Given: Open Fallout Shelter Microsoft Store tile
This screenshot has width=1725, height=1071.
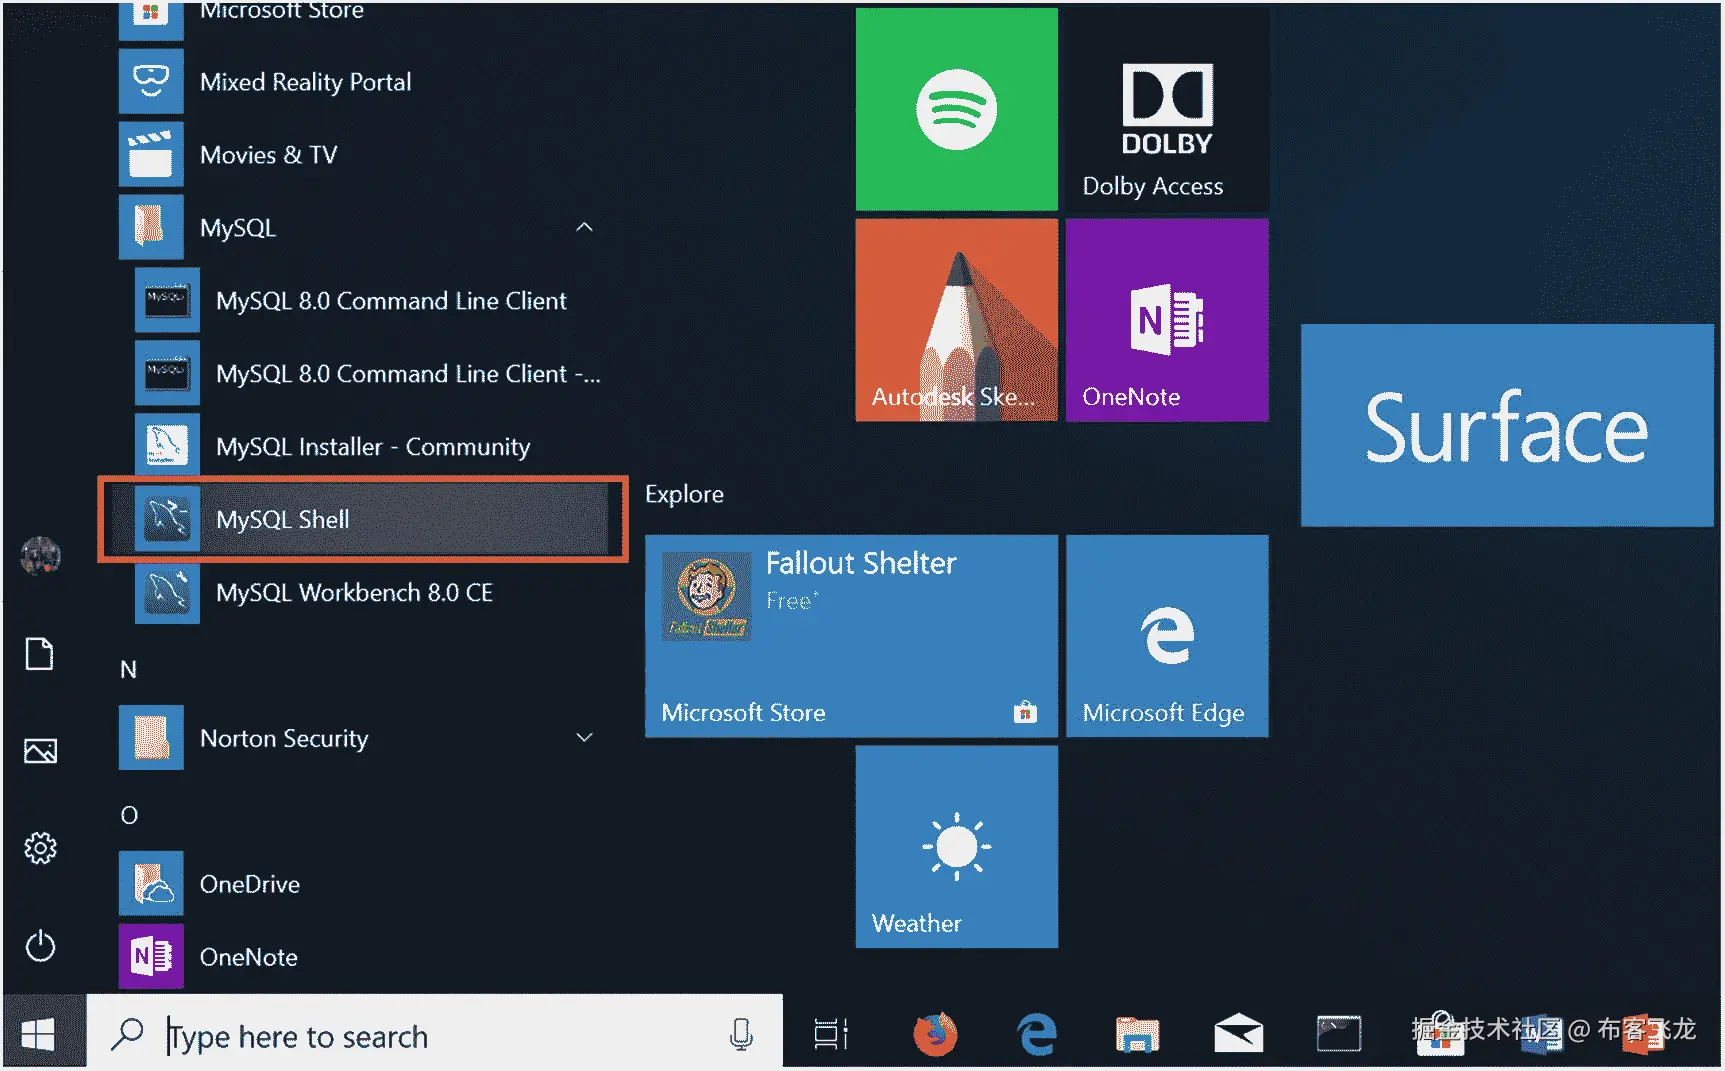Looking at the screenshot, I should click(x=851, y=636).
